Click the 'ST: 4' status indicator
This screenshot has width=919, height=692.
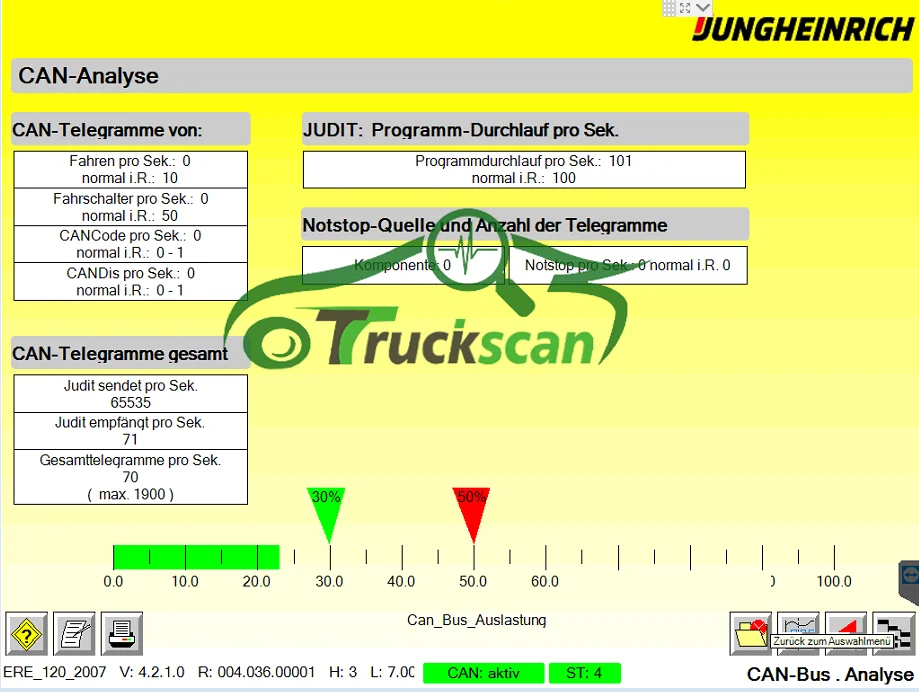pos(584,673)
